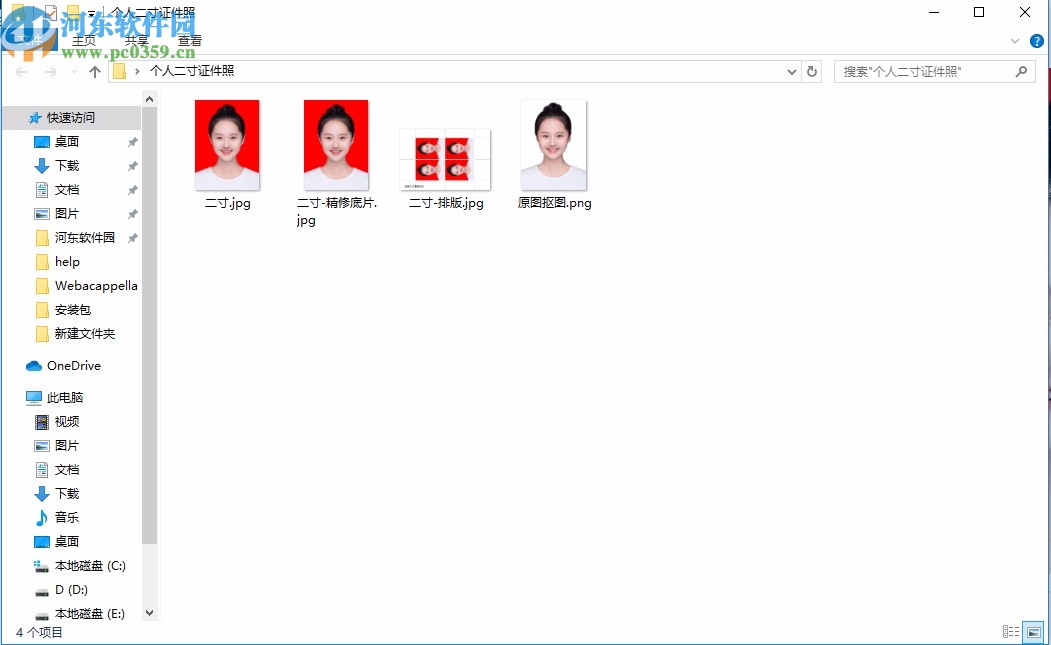The width and height of the screenshot is (1051, 645).
Task: Select the 音乐 (Music) sidebar icon
Action: coord(66,517)
